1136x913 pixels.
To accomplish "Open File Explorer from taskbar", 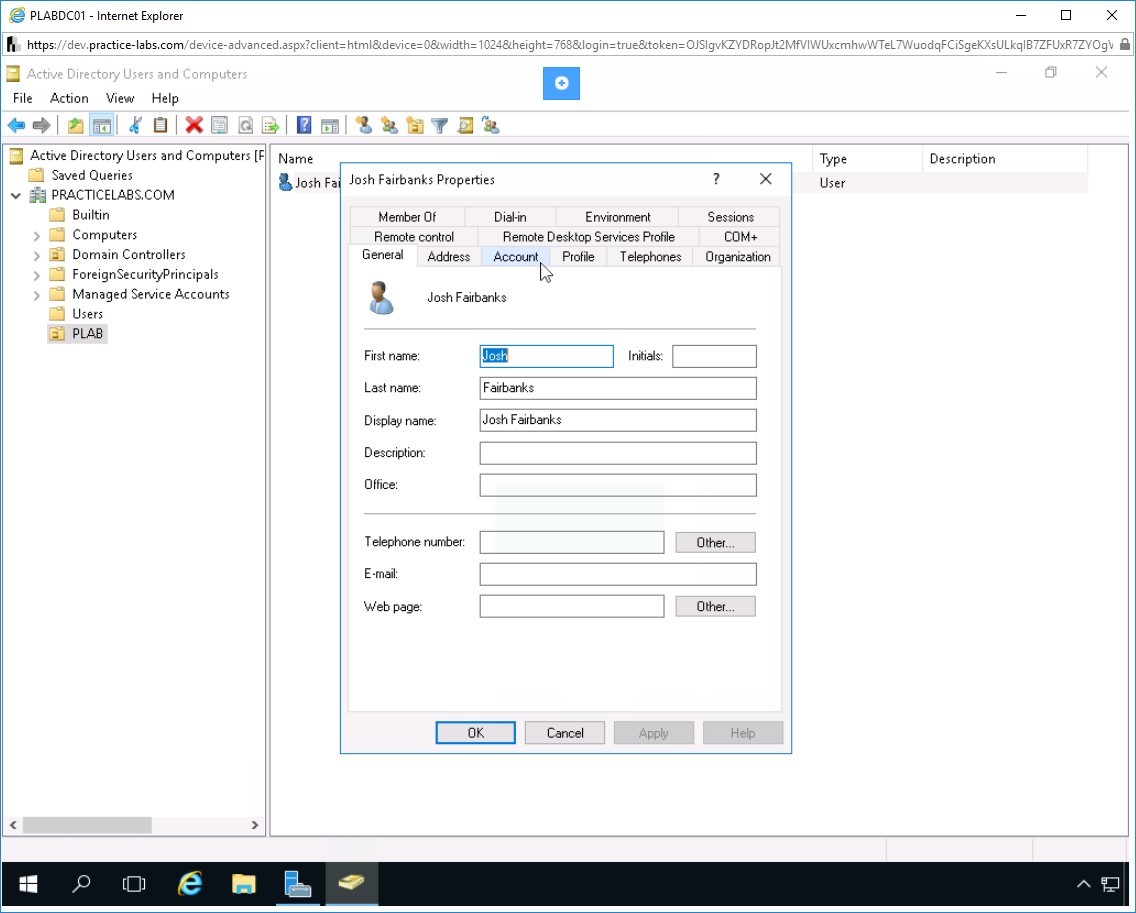I will tap(244, 883).
